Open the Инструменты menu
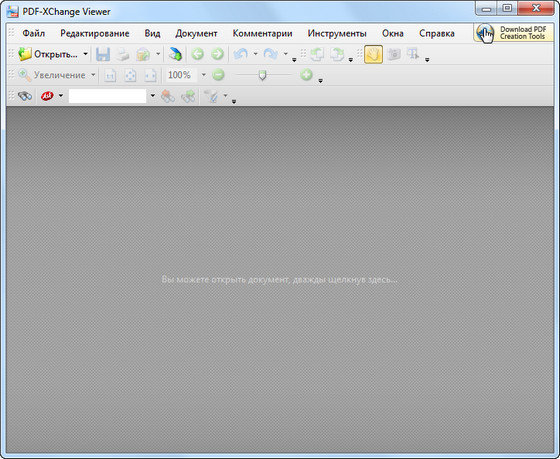 click(337, 34)
